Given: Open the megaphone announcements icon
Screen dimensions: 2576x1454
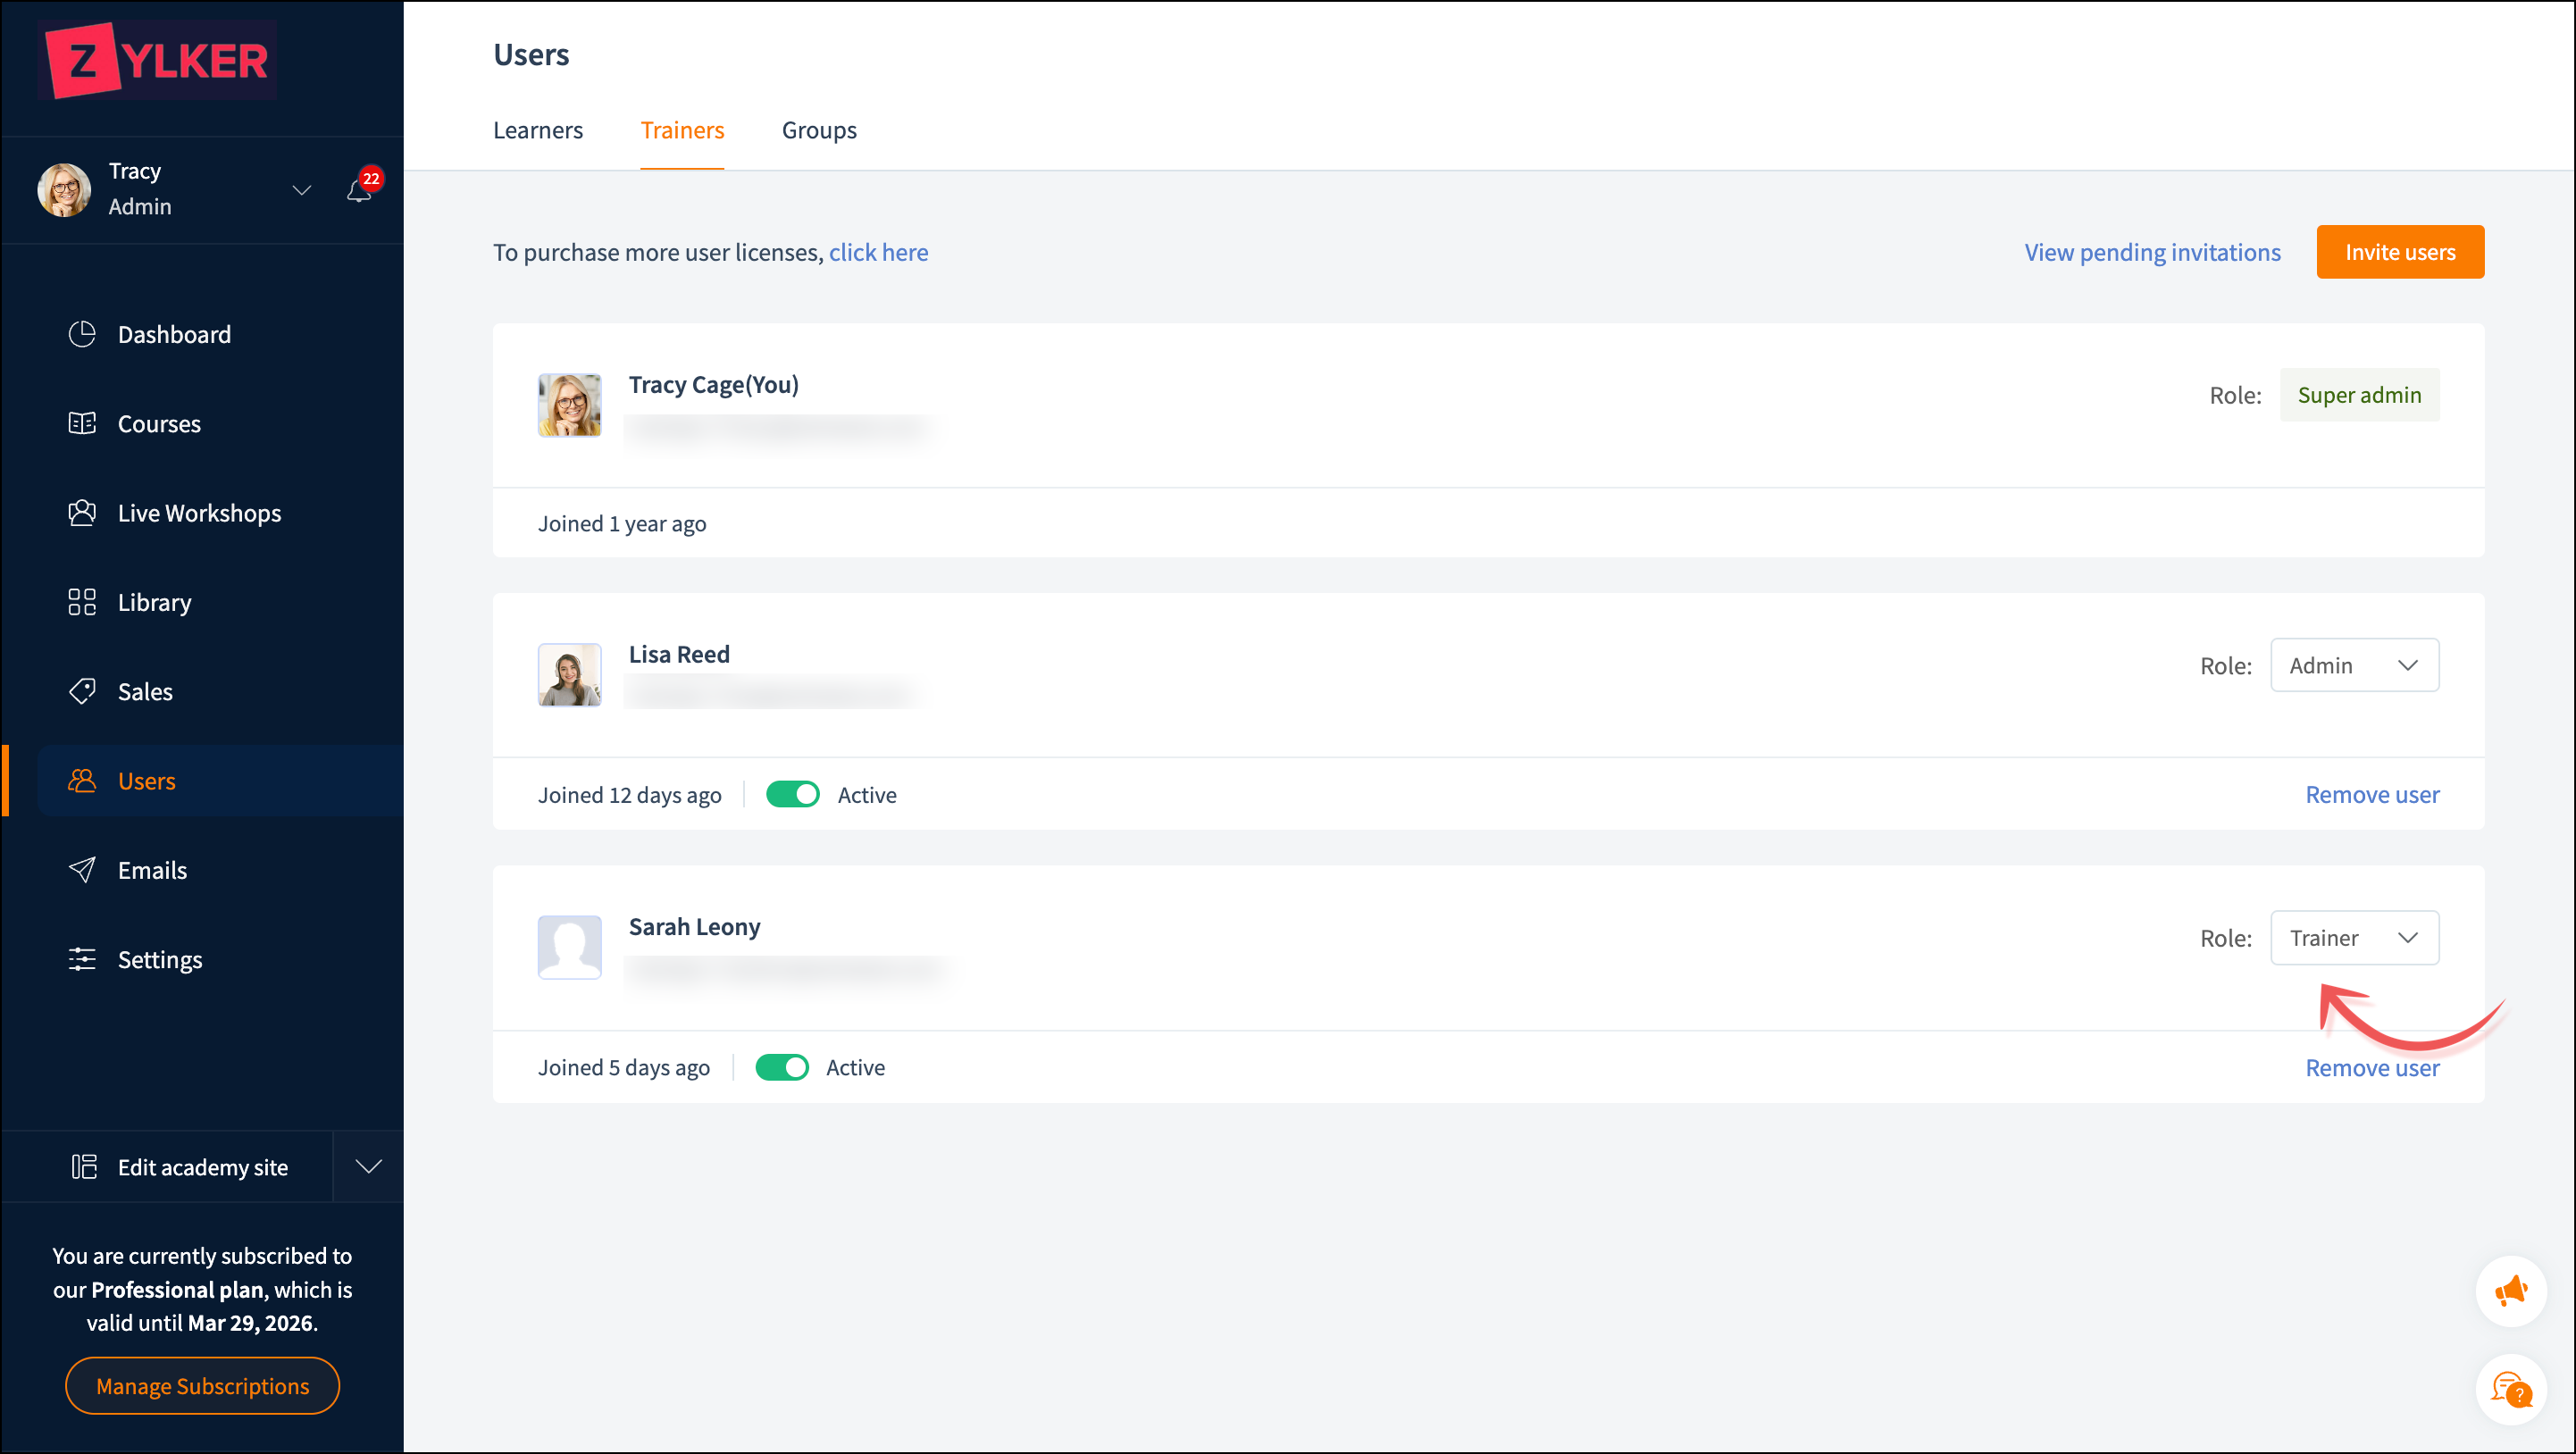Looking at the screenshot, I should coord(2510,1291).
